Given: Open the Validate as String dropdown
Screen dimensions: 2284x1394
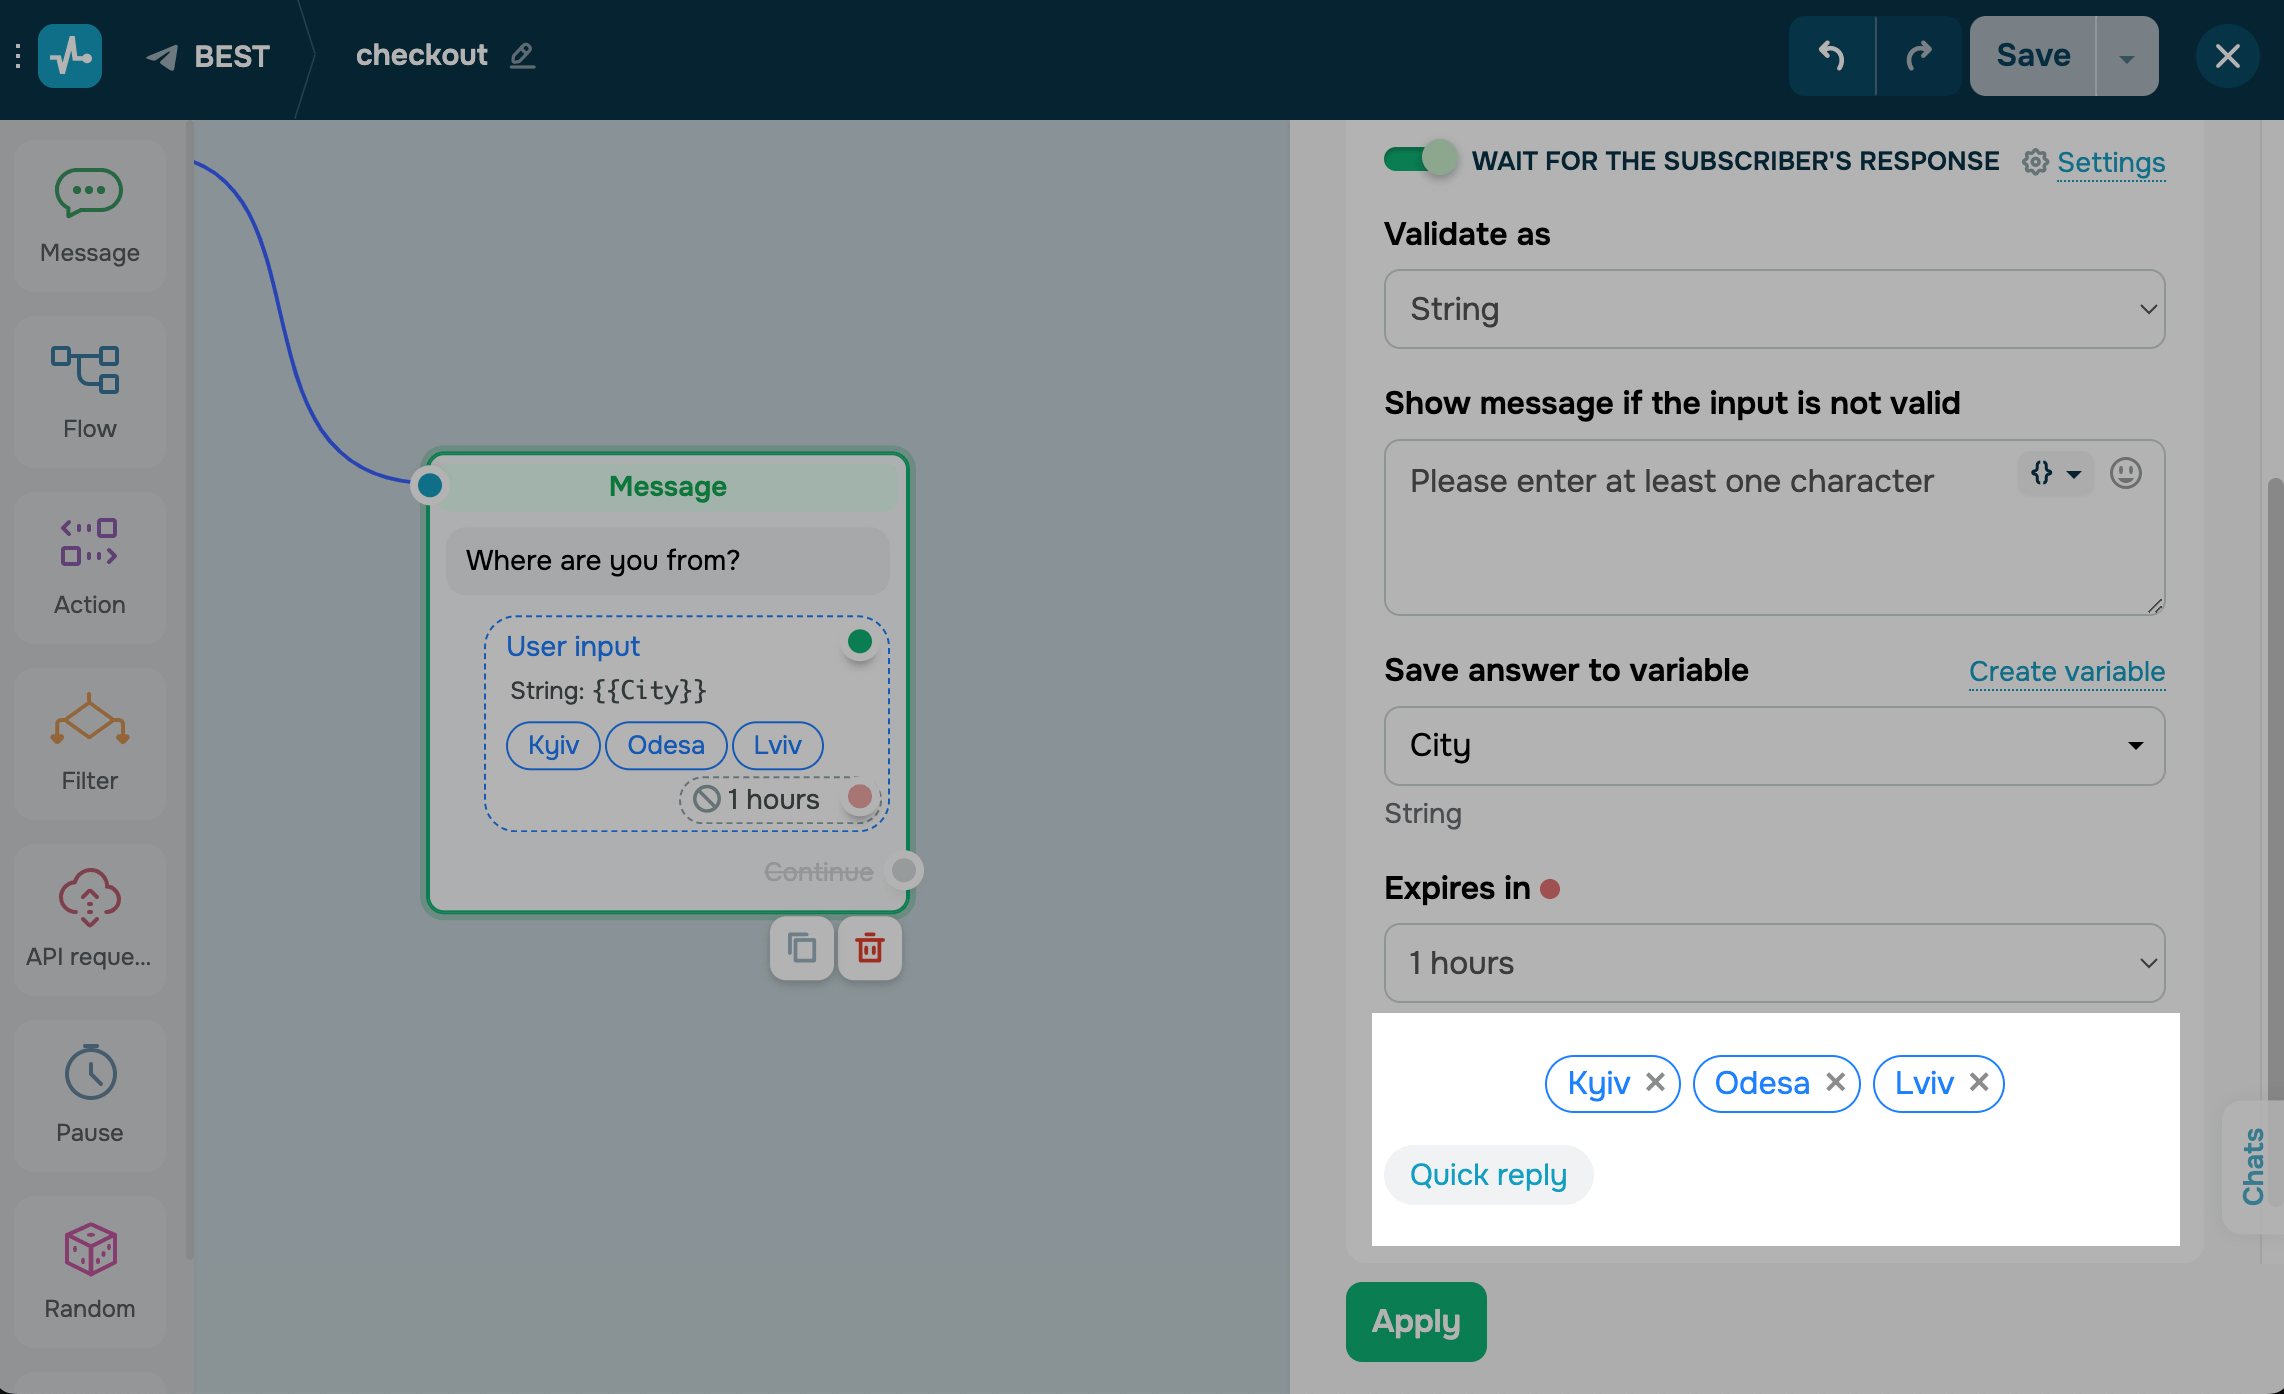Looking at the screenshot, I should 1774,309.
